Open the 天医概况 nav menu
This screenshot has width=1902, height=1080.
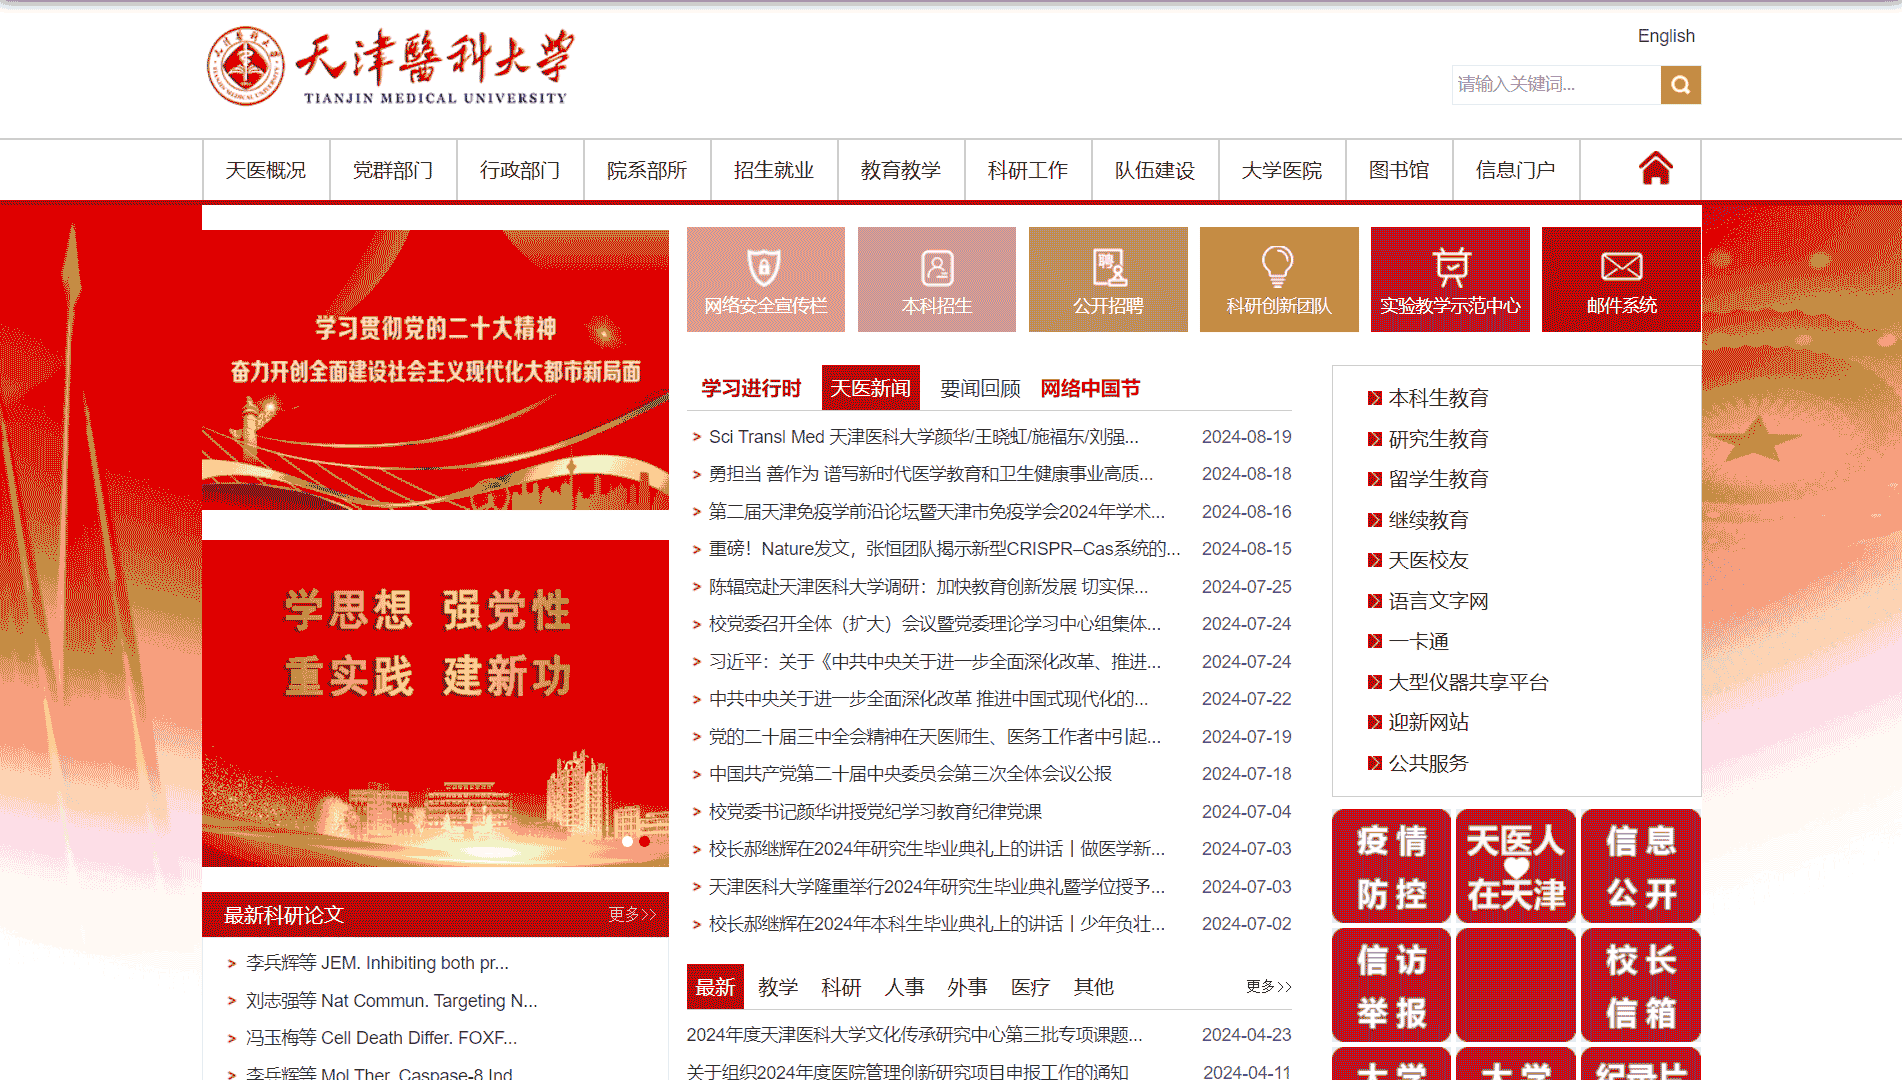click(266, 170)
